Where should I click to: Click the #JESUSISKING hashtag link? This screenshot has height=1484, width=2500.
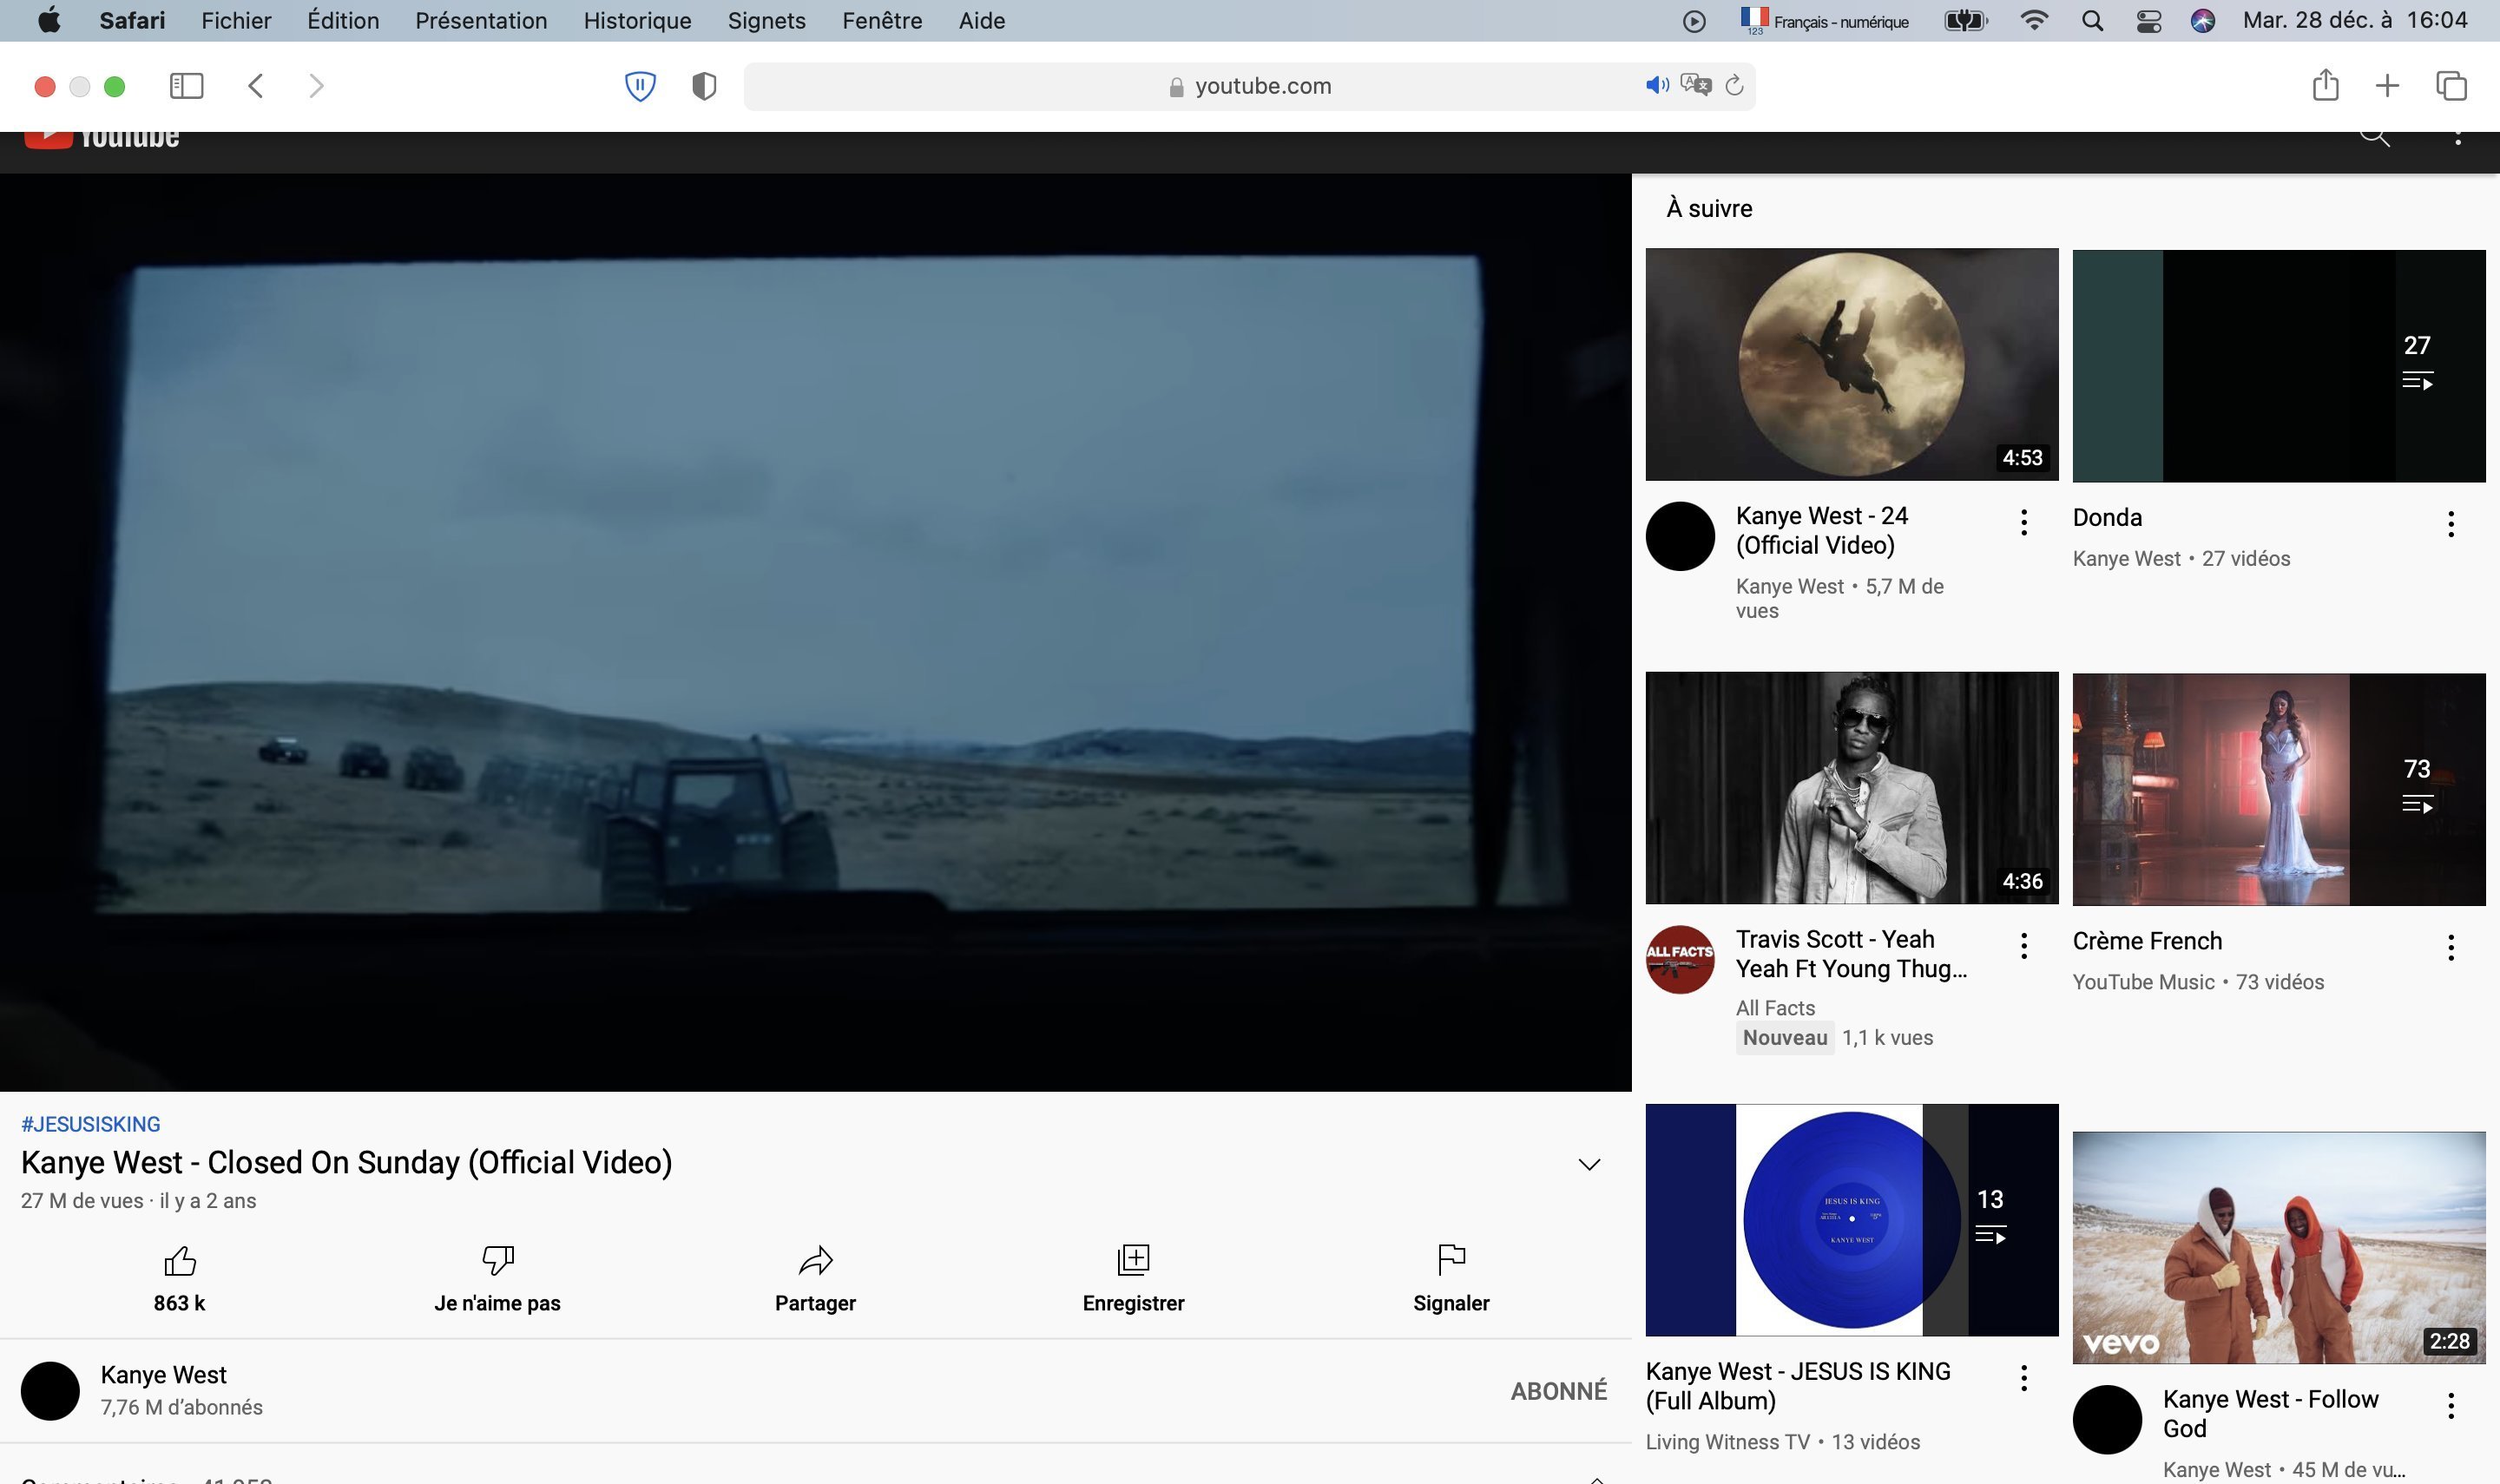point(90,1124)
